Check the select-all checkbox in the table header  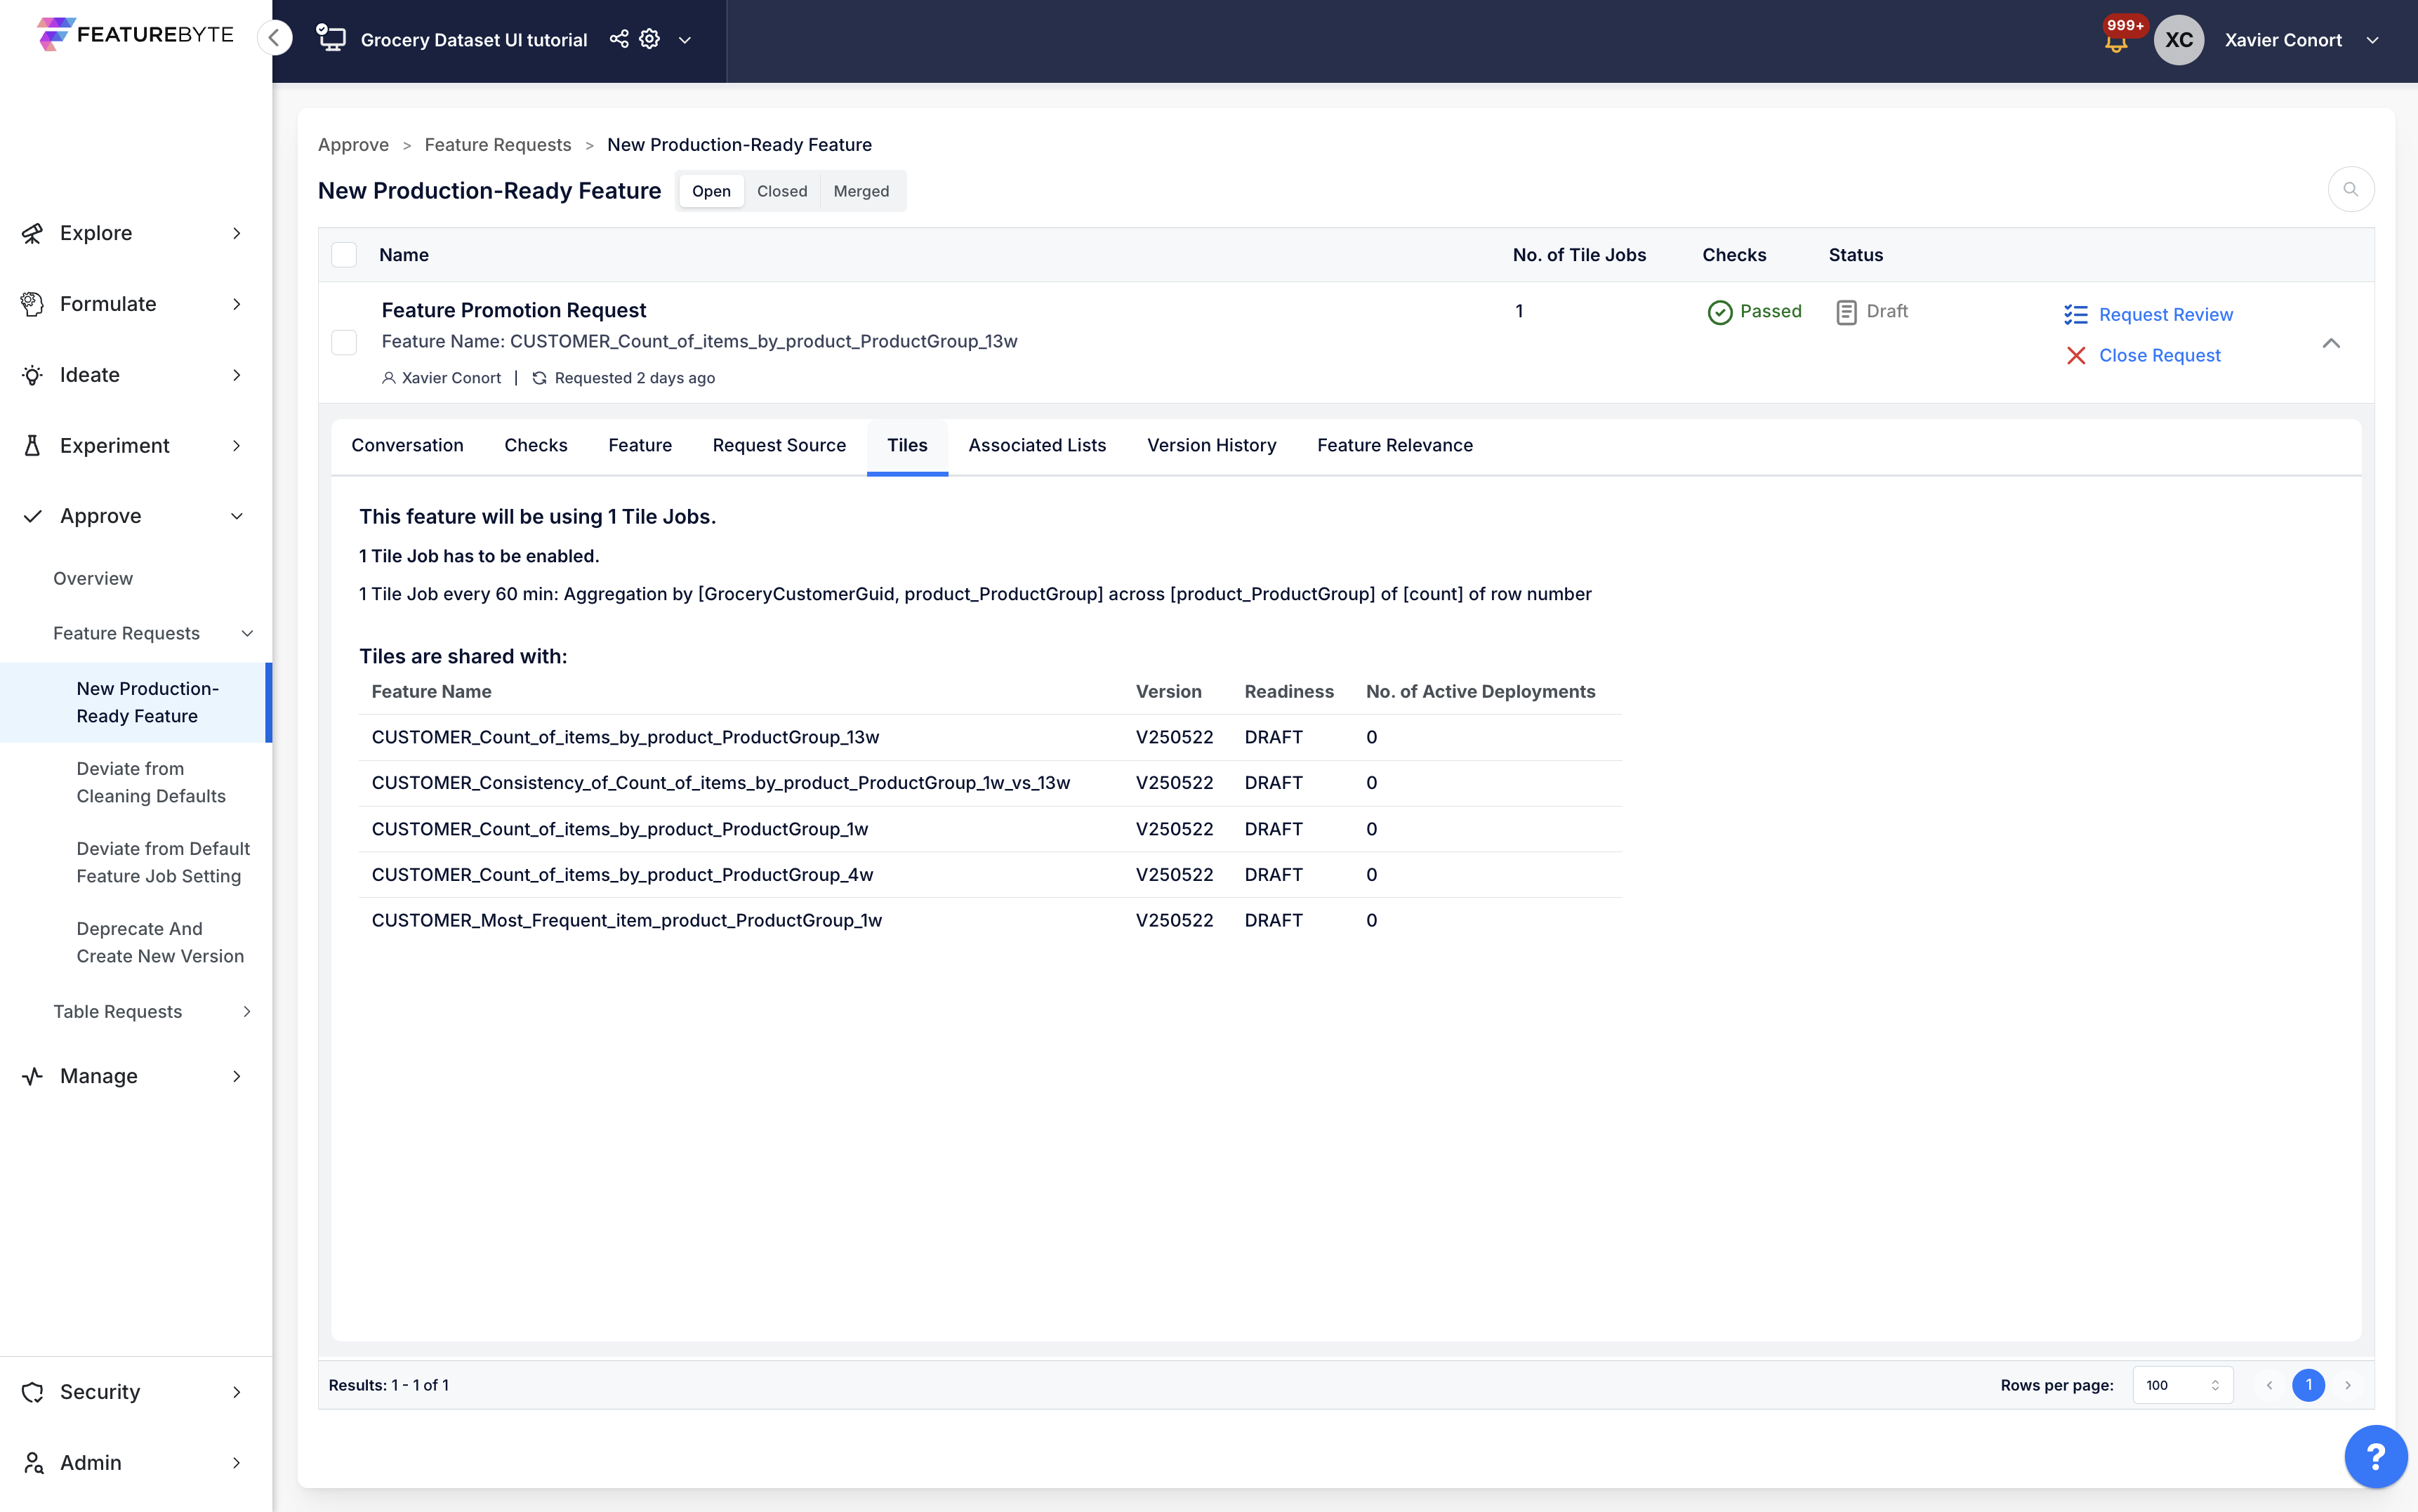click(344, 255)
